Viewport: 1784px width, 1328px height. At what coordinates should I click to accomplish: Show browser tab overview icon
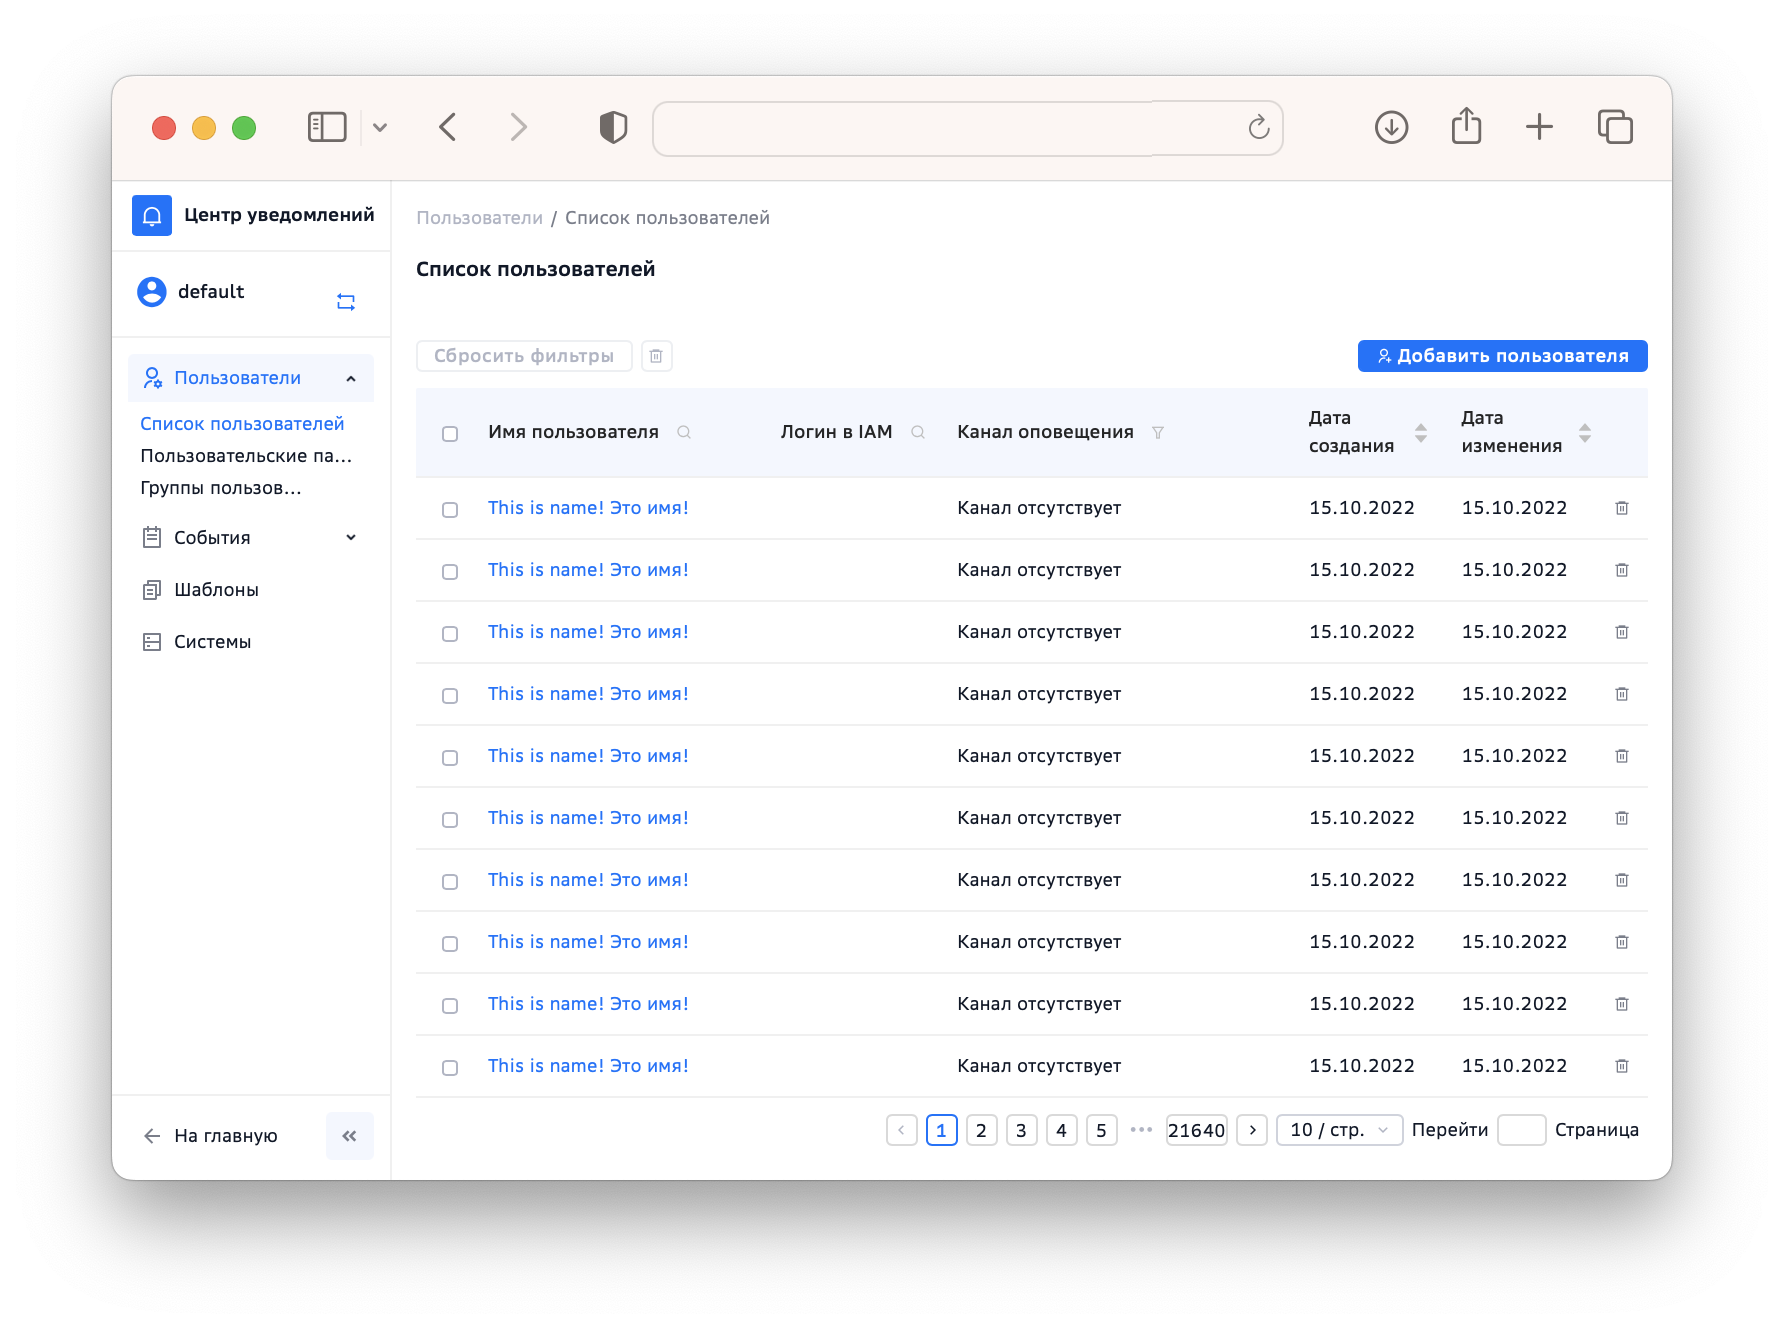pyautogui.click(x=1615, y=127)
